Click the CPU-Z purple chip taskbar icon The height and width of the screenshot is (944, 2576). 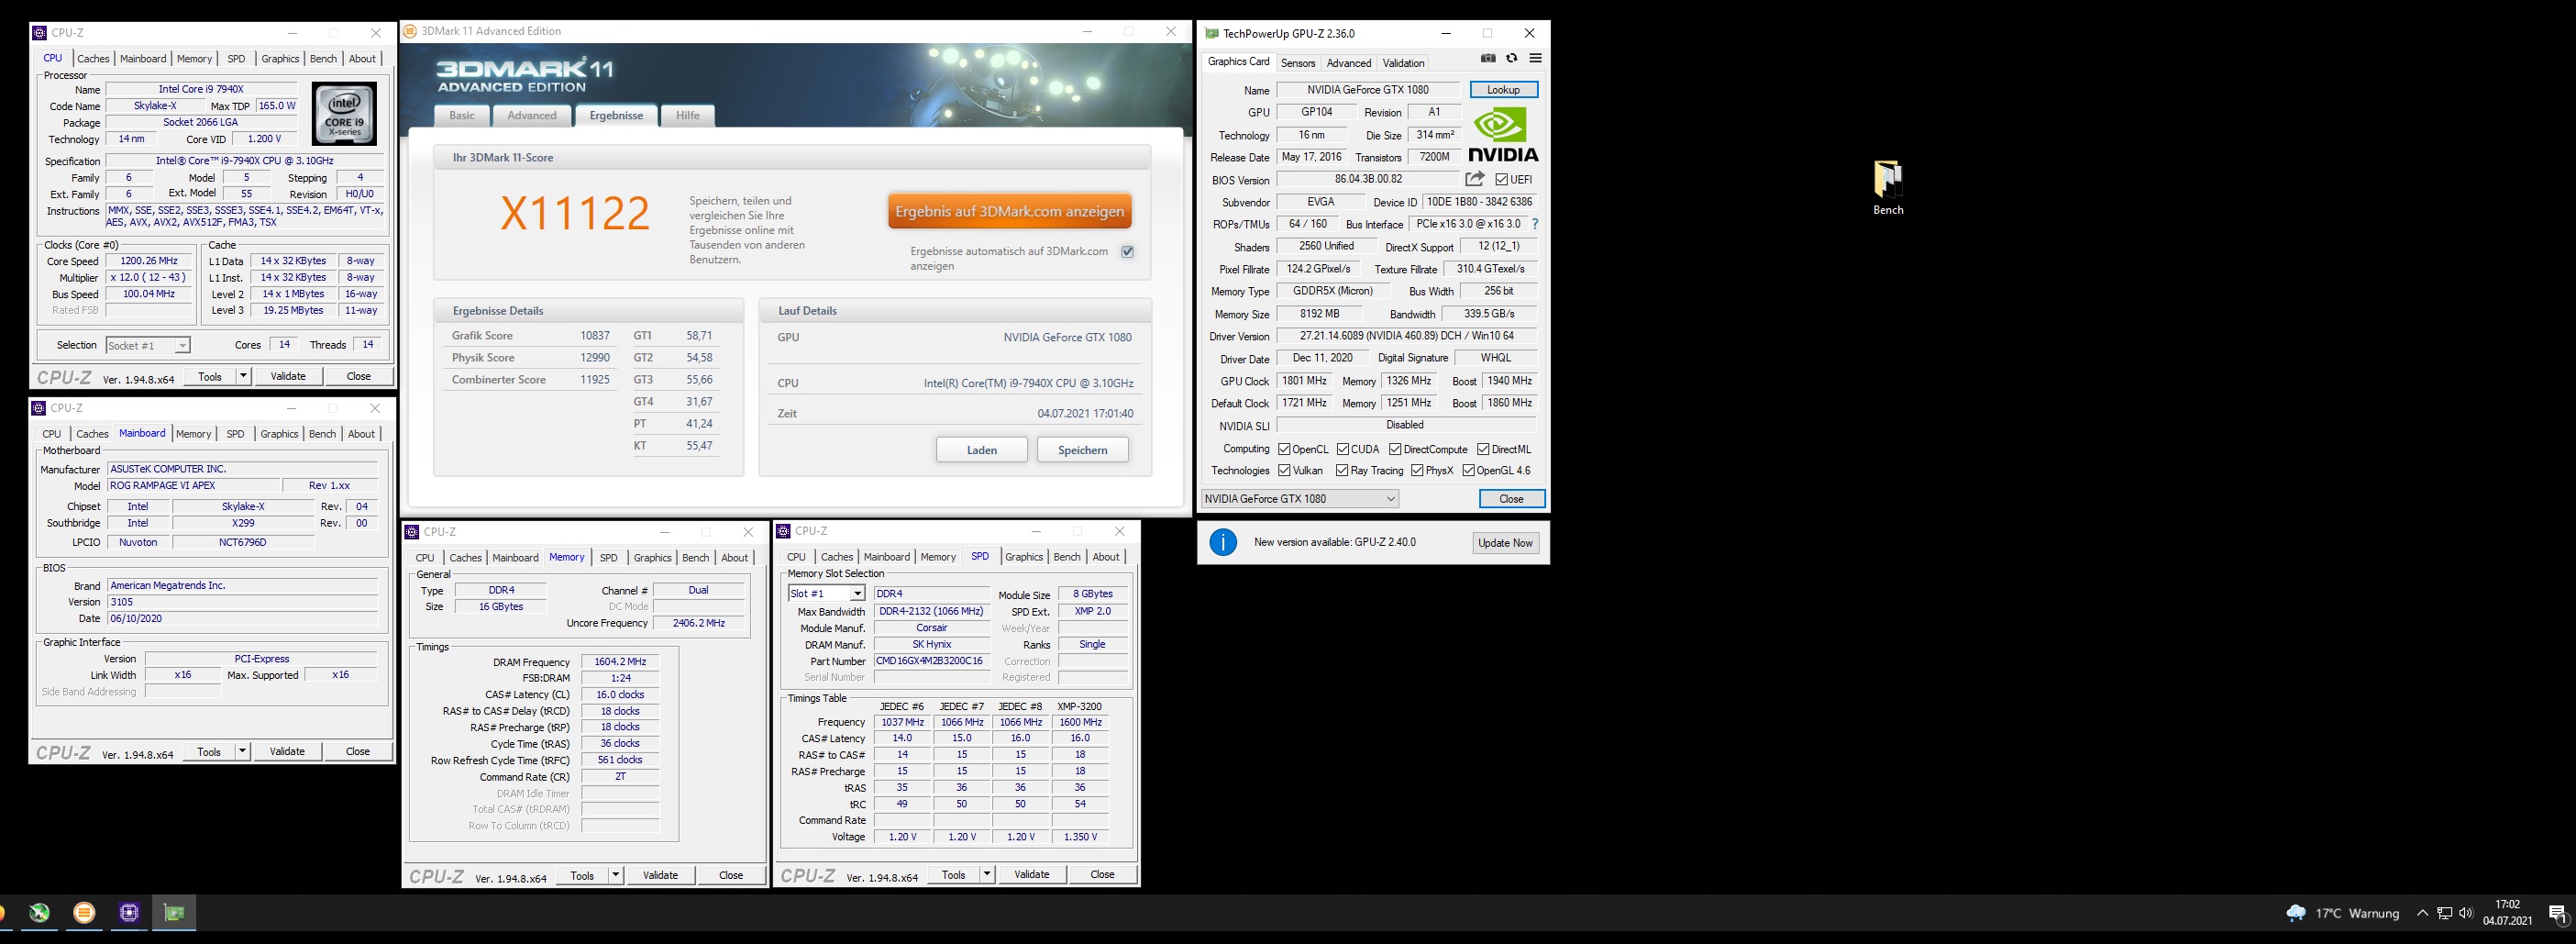[x=129, y=913]
